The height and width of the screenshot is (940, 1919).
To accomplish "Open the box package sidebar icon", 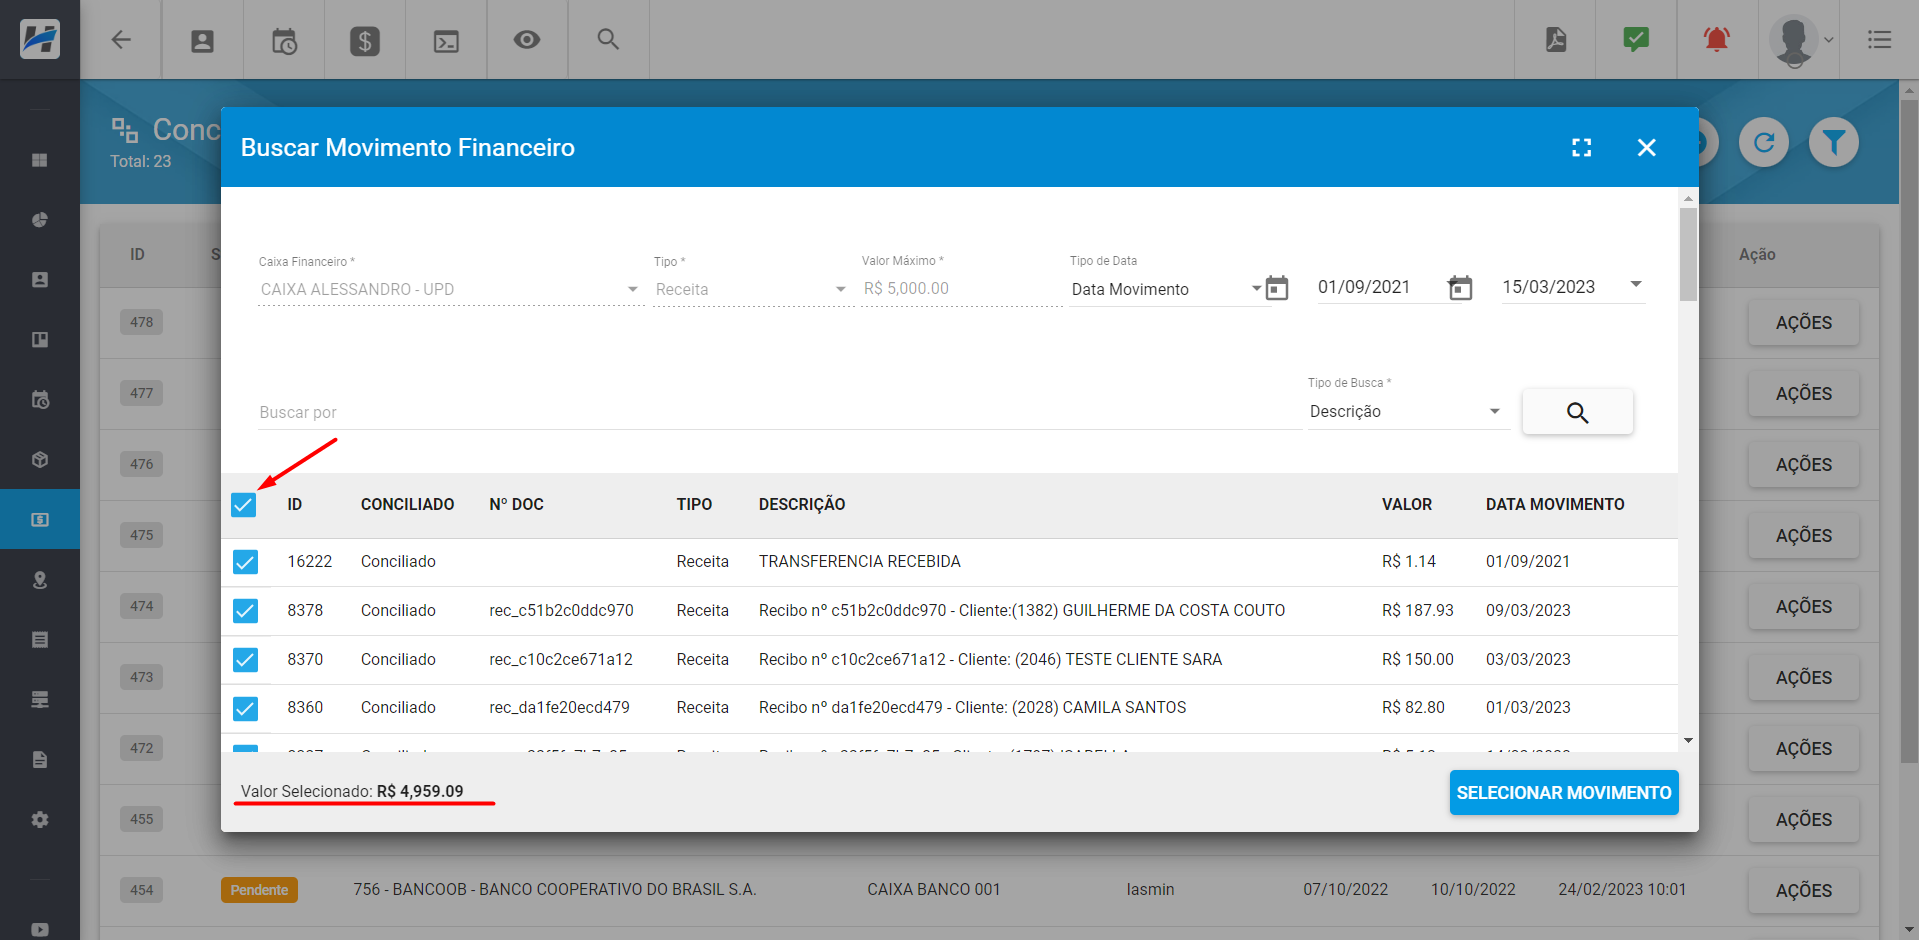I will (40, 460).
